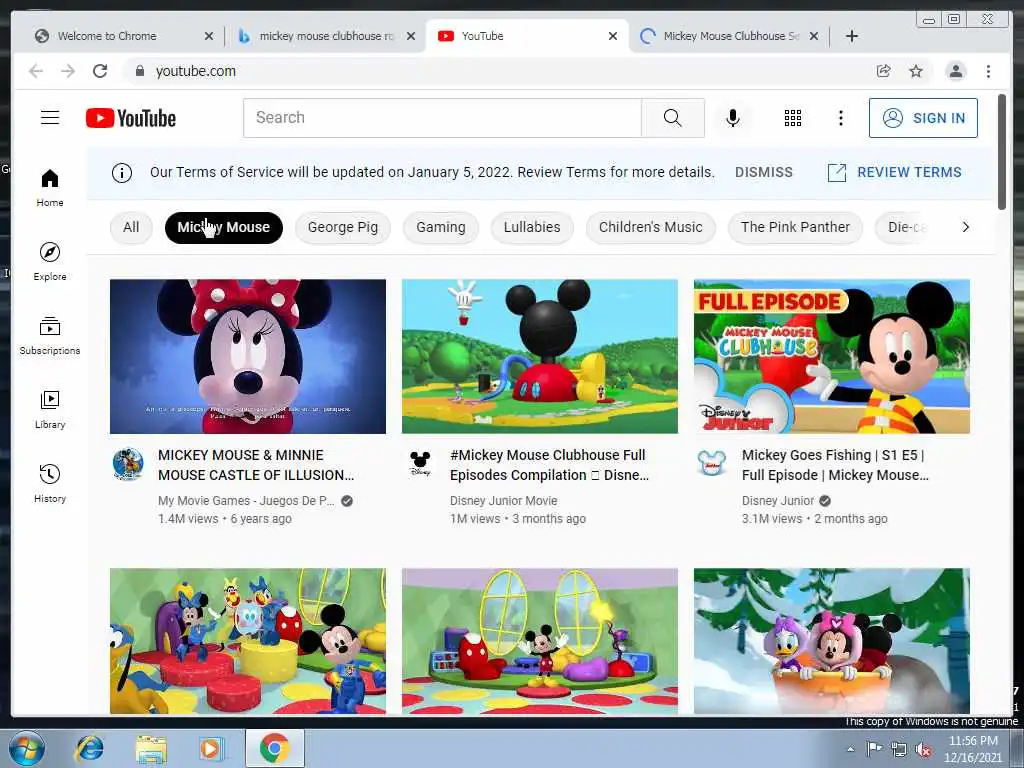Open Subscriptions in the sidebar

[x=50, y=336]
